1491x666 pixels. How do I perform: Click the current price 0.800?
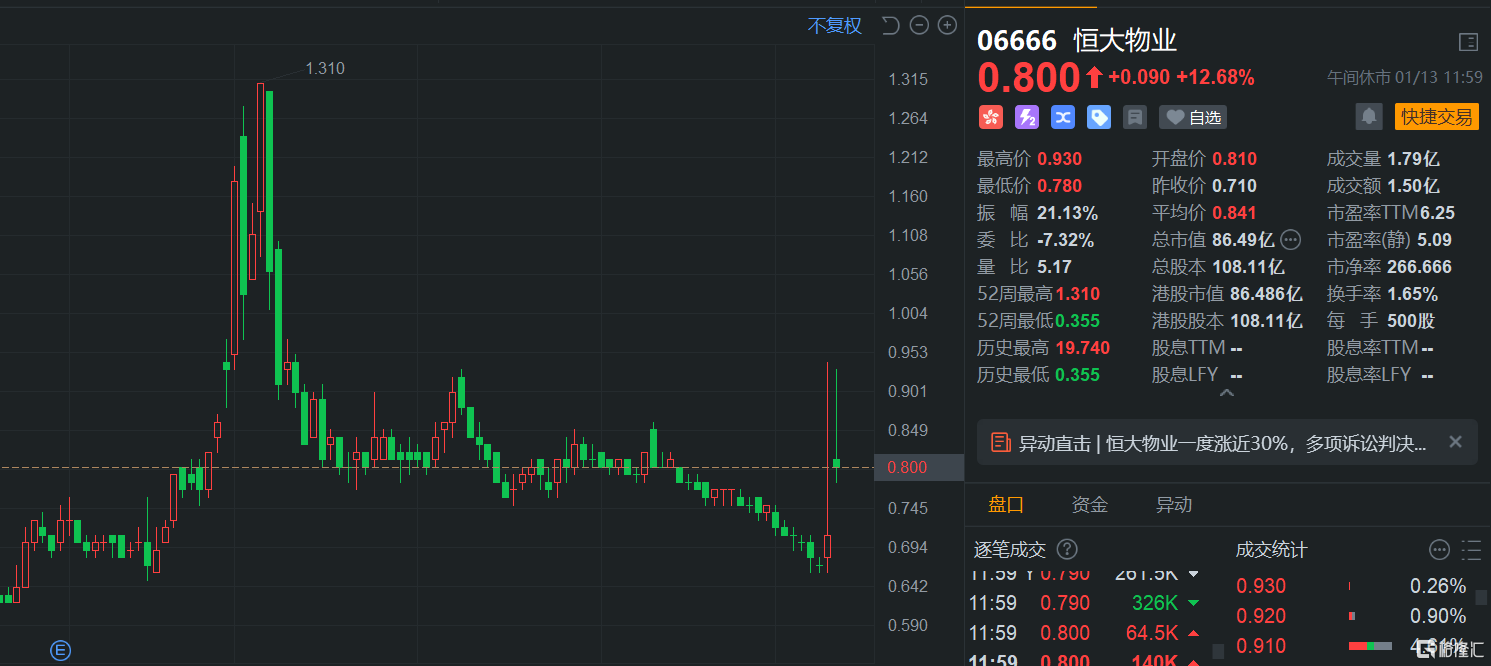coord(1029,78)
